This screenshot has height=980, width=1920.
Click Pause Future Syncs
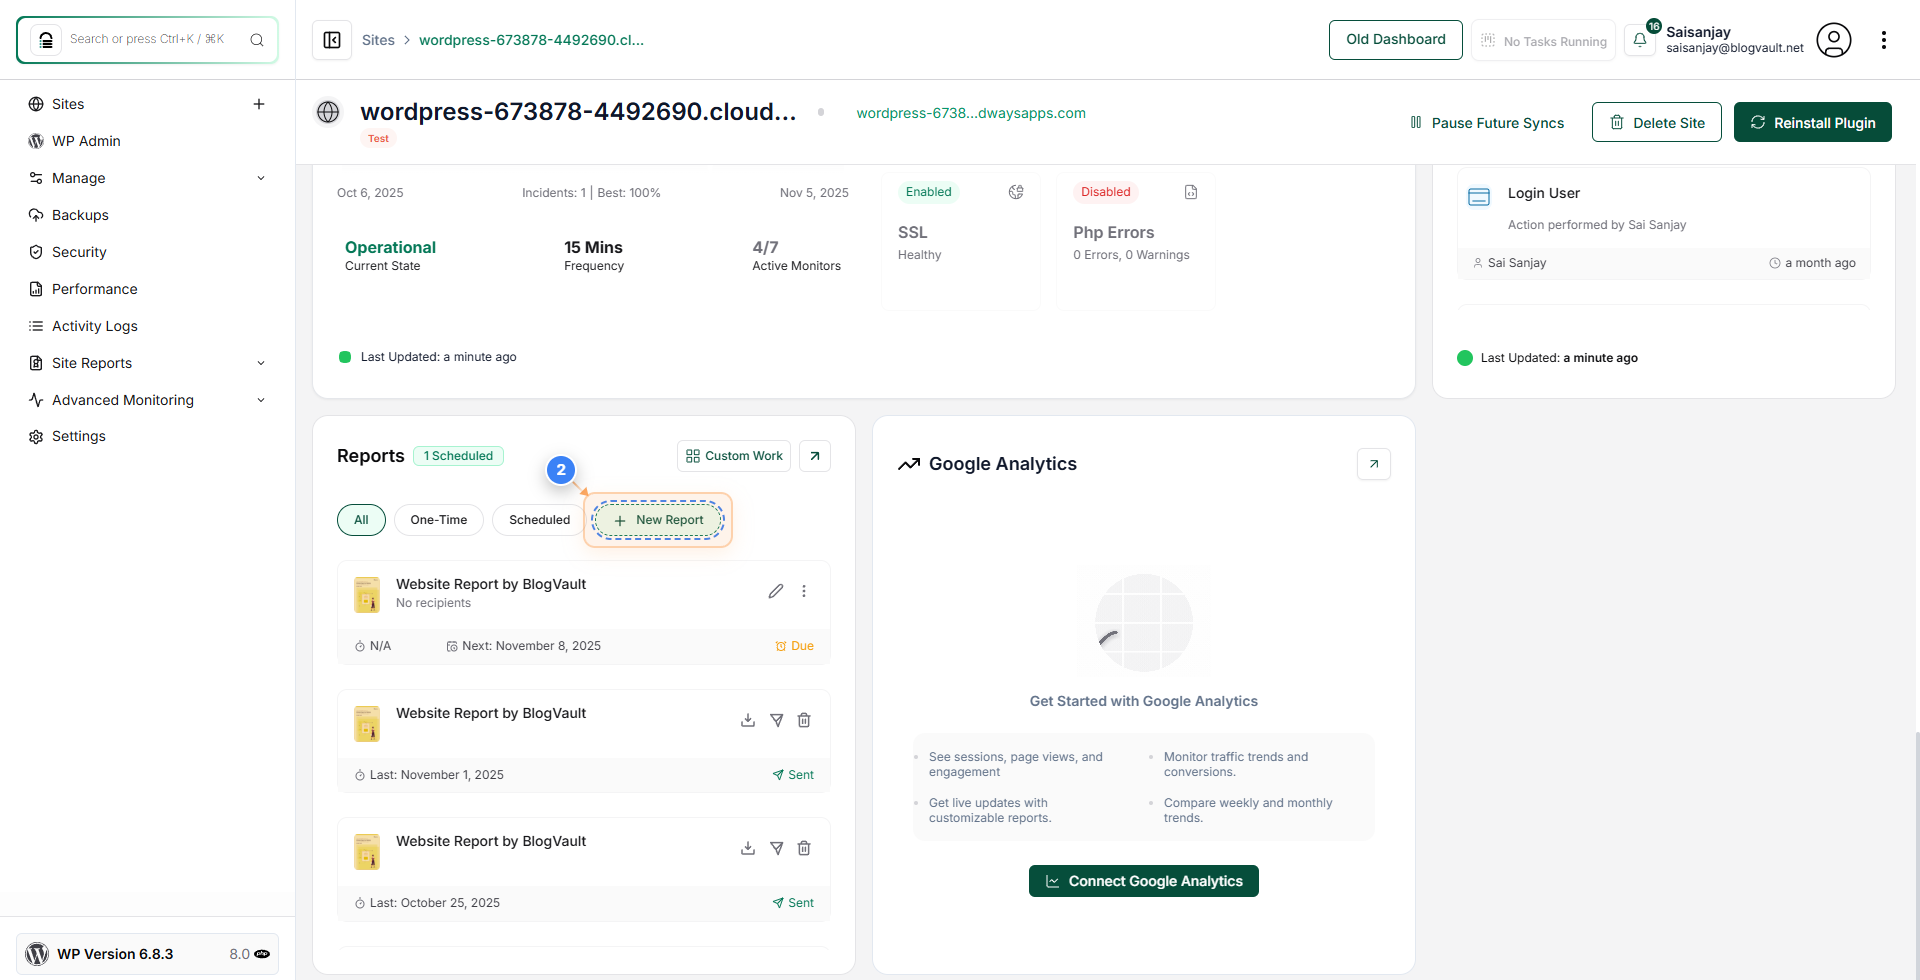click(x=1487, y=122)
